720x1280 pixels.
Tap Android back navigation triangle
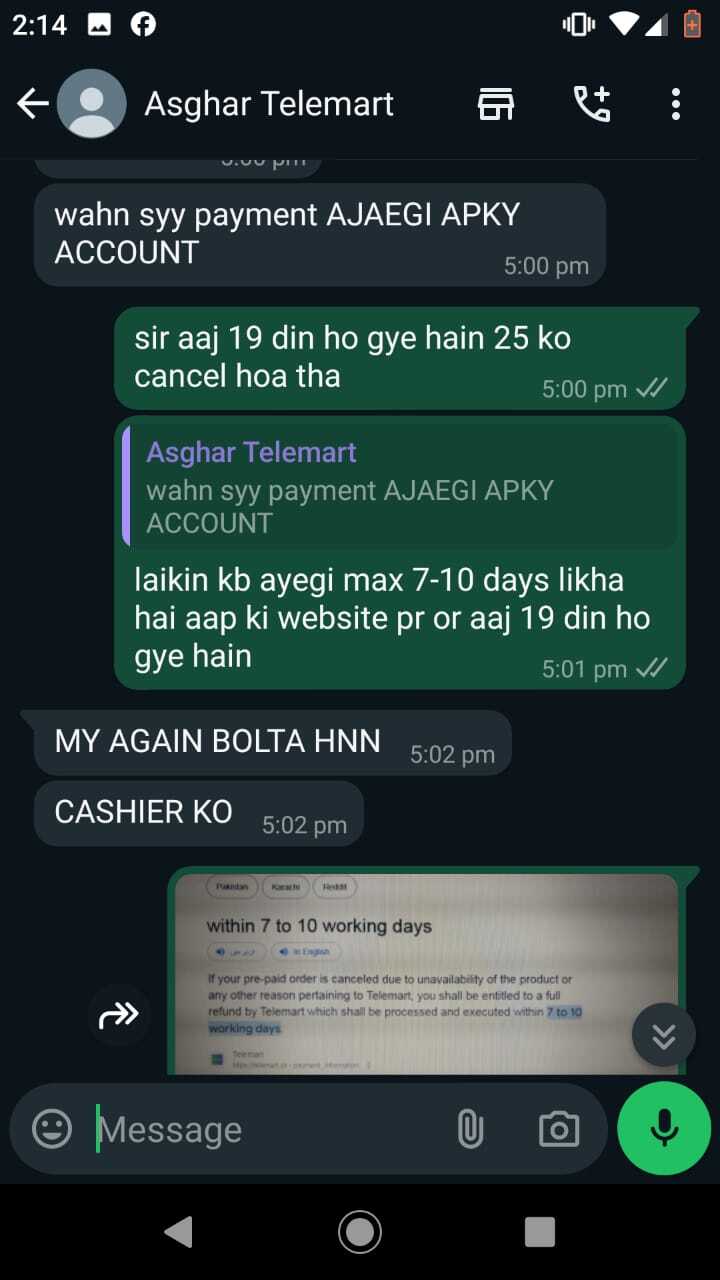coord(179,1232)
